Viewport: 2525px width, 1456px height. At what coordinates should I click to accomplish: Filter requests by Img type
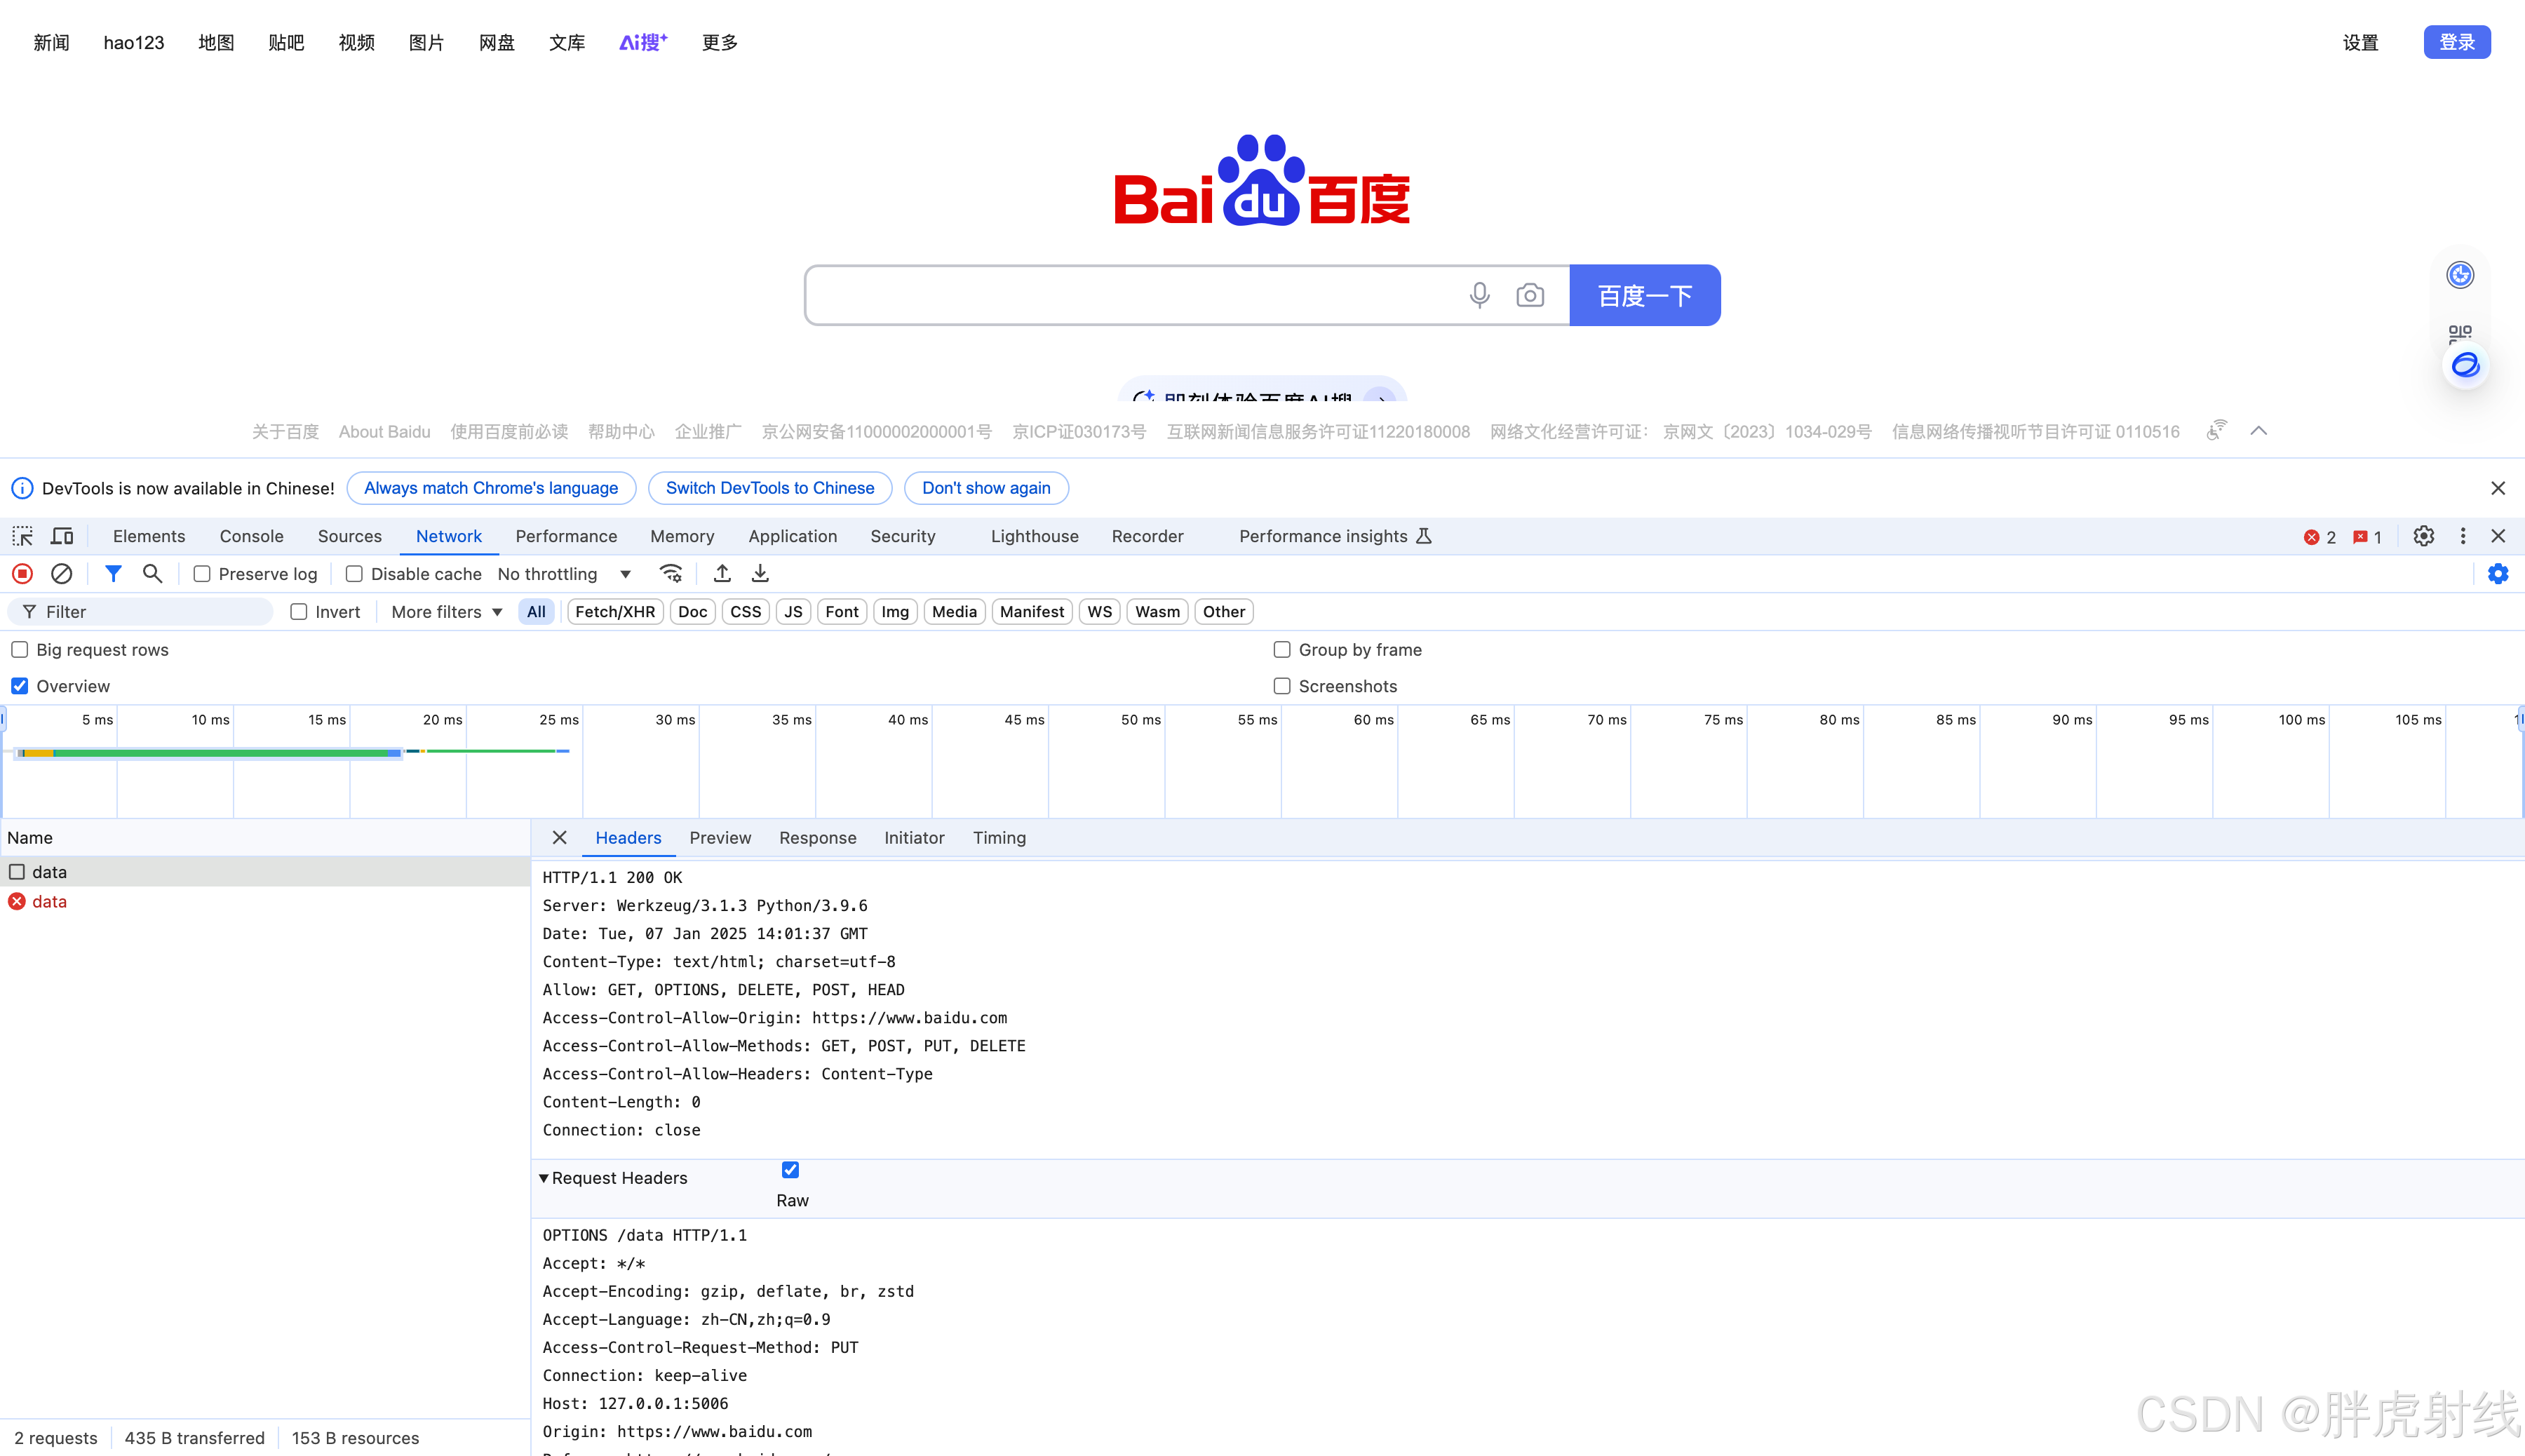tap(895, 612)
